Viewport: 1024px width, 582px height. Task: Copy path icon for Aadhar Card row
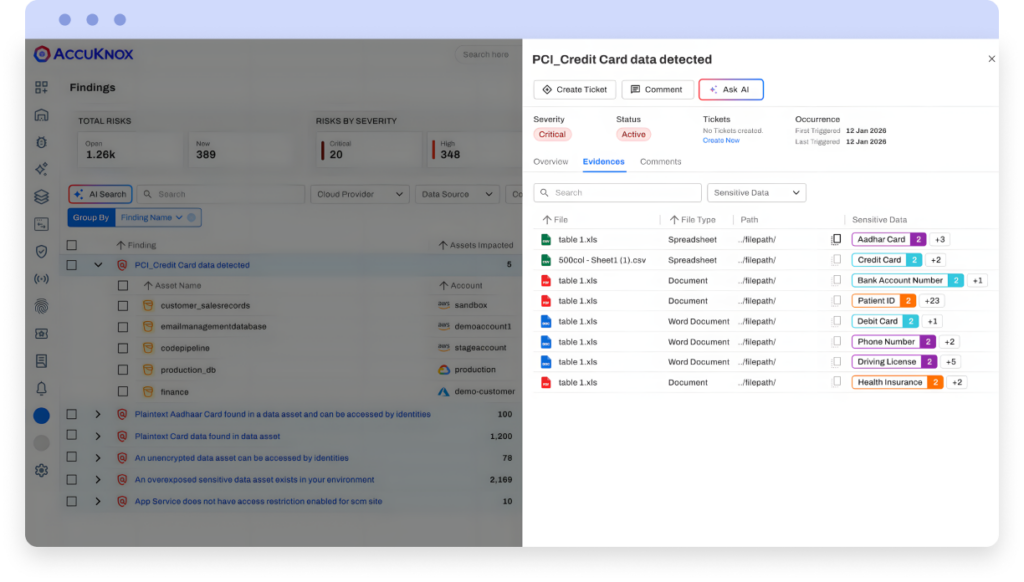point(836,240)
